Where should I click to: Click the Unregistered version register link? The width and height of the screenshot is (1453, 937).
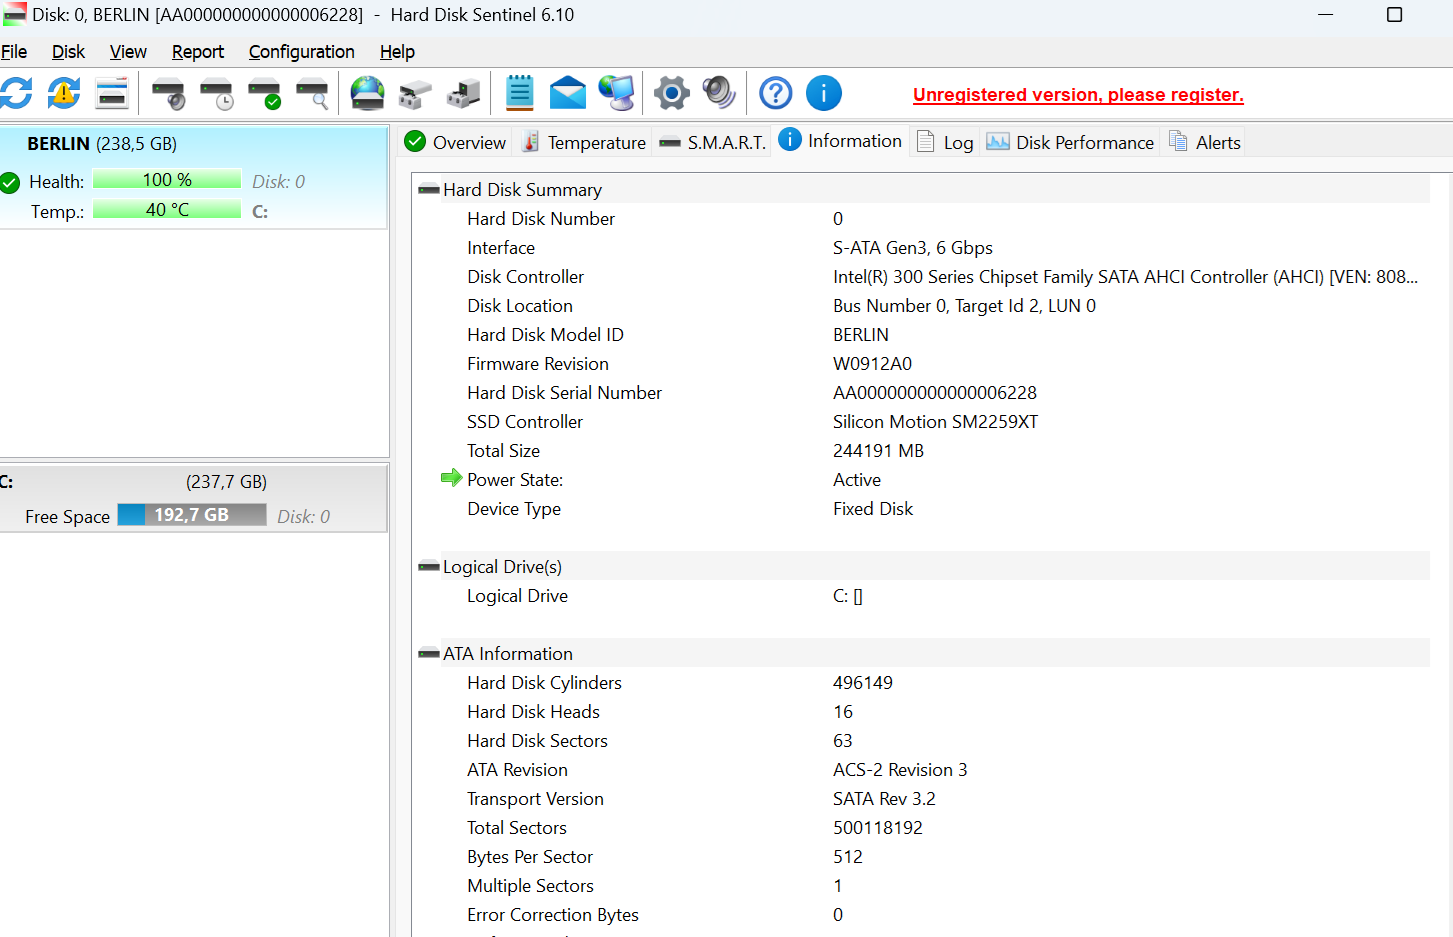tap(1077, 95)
